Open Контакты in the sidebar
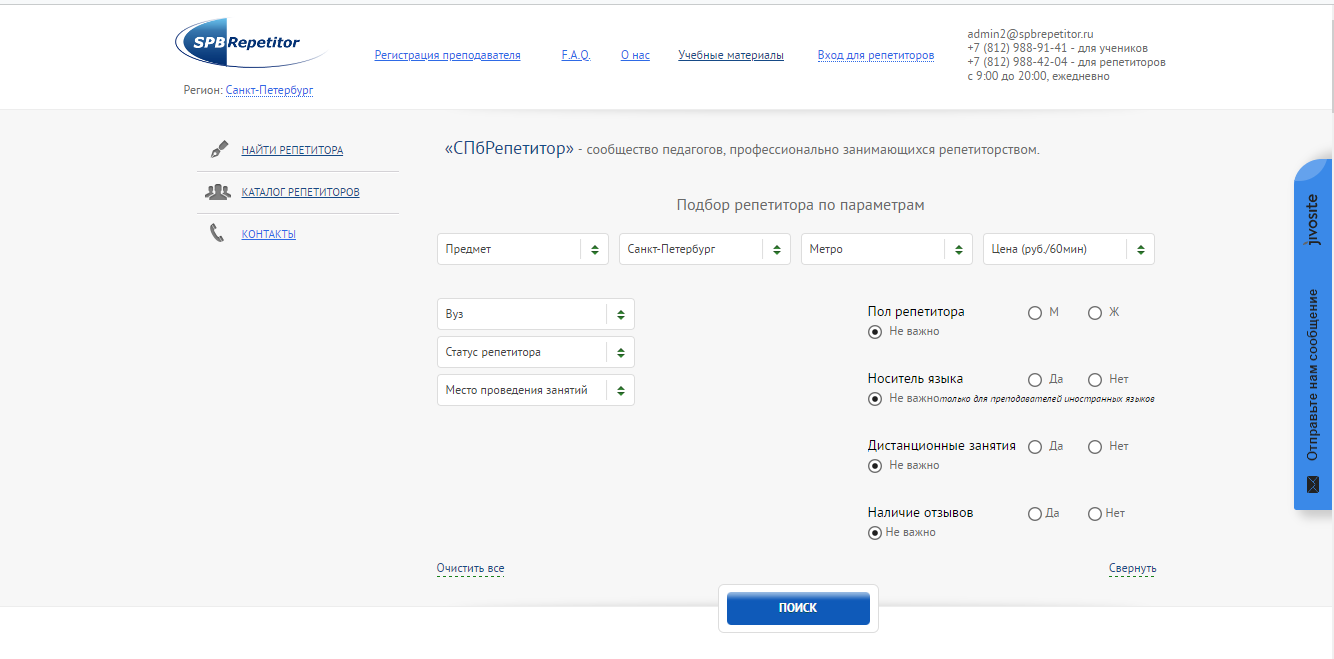1334x659 pixels. [x=268, y=234]
